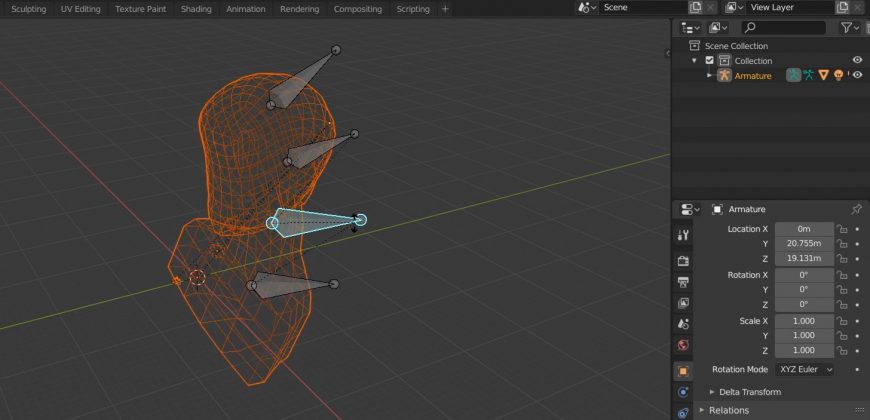Viewport: 870px width, 420px height.
Task: Switch to the Scripting workspace tab
Action: coord(413,9)
